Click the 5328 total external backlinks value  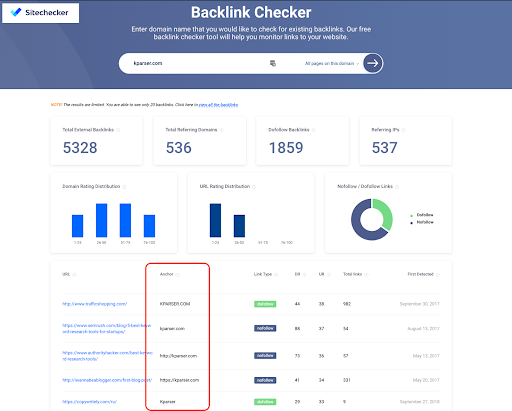tap(80, 148)
